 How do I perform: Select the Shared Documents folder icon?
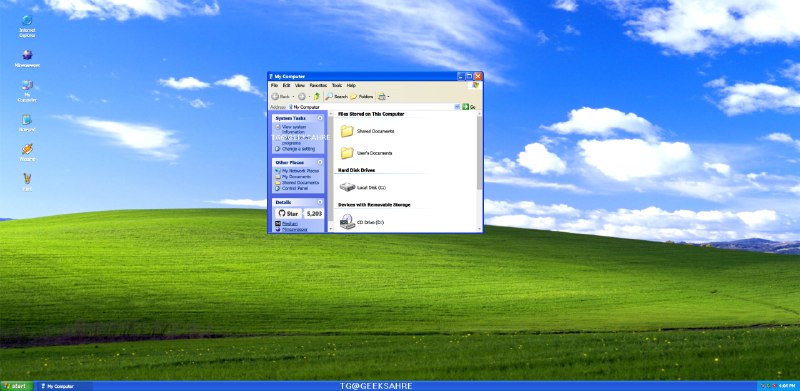coord(347,131)
